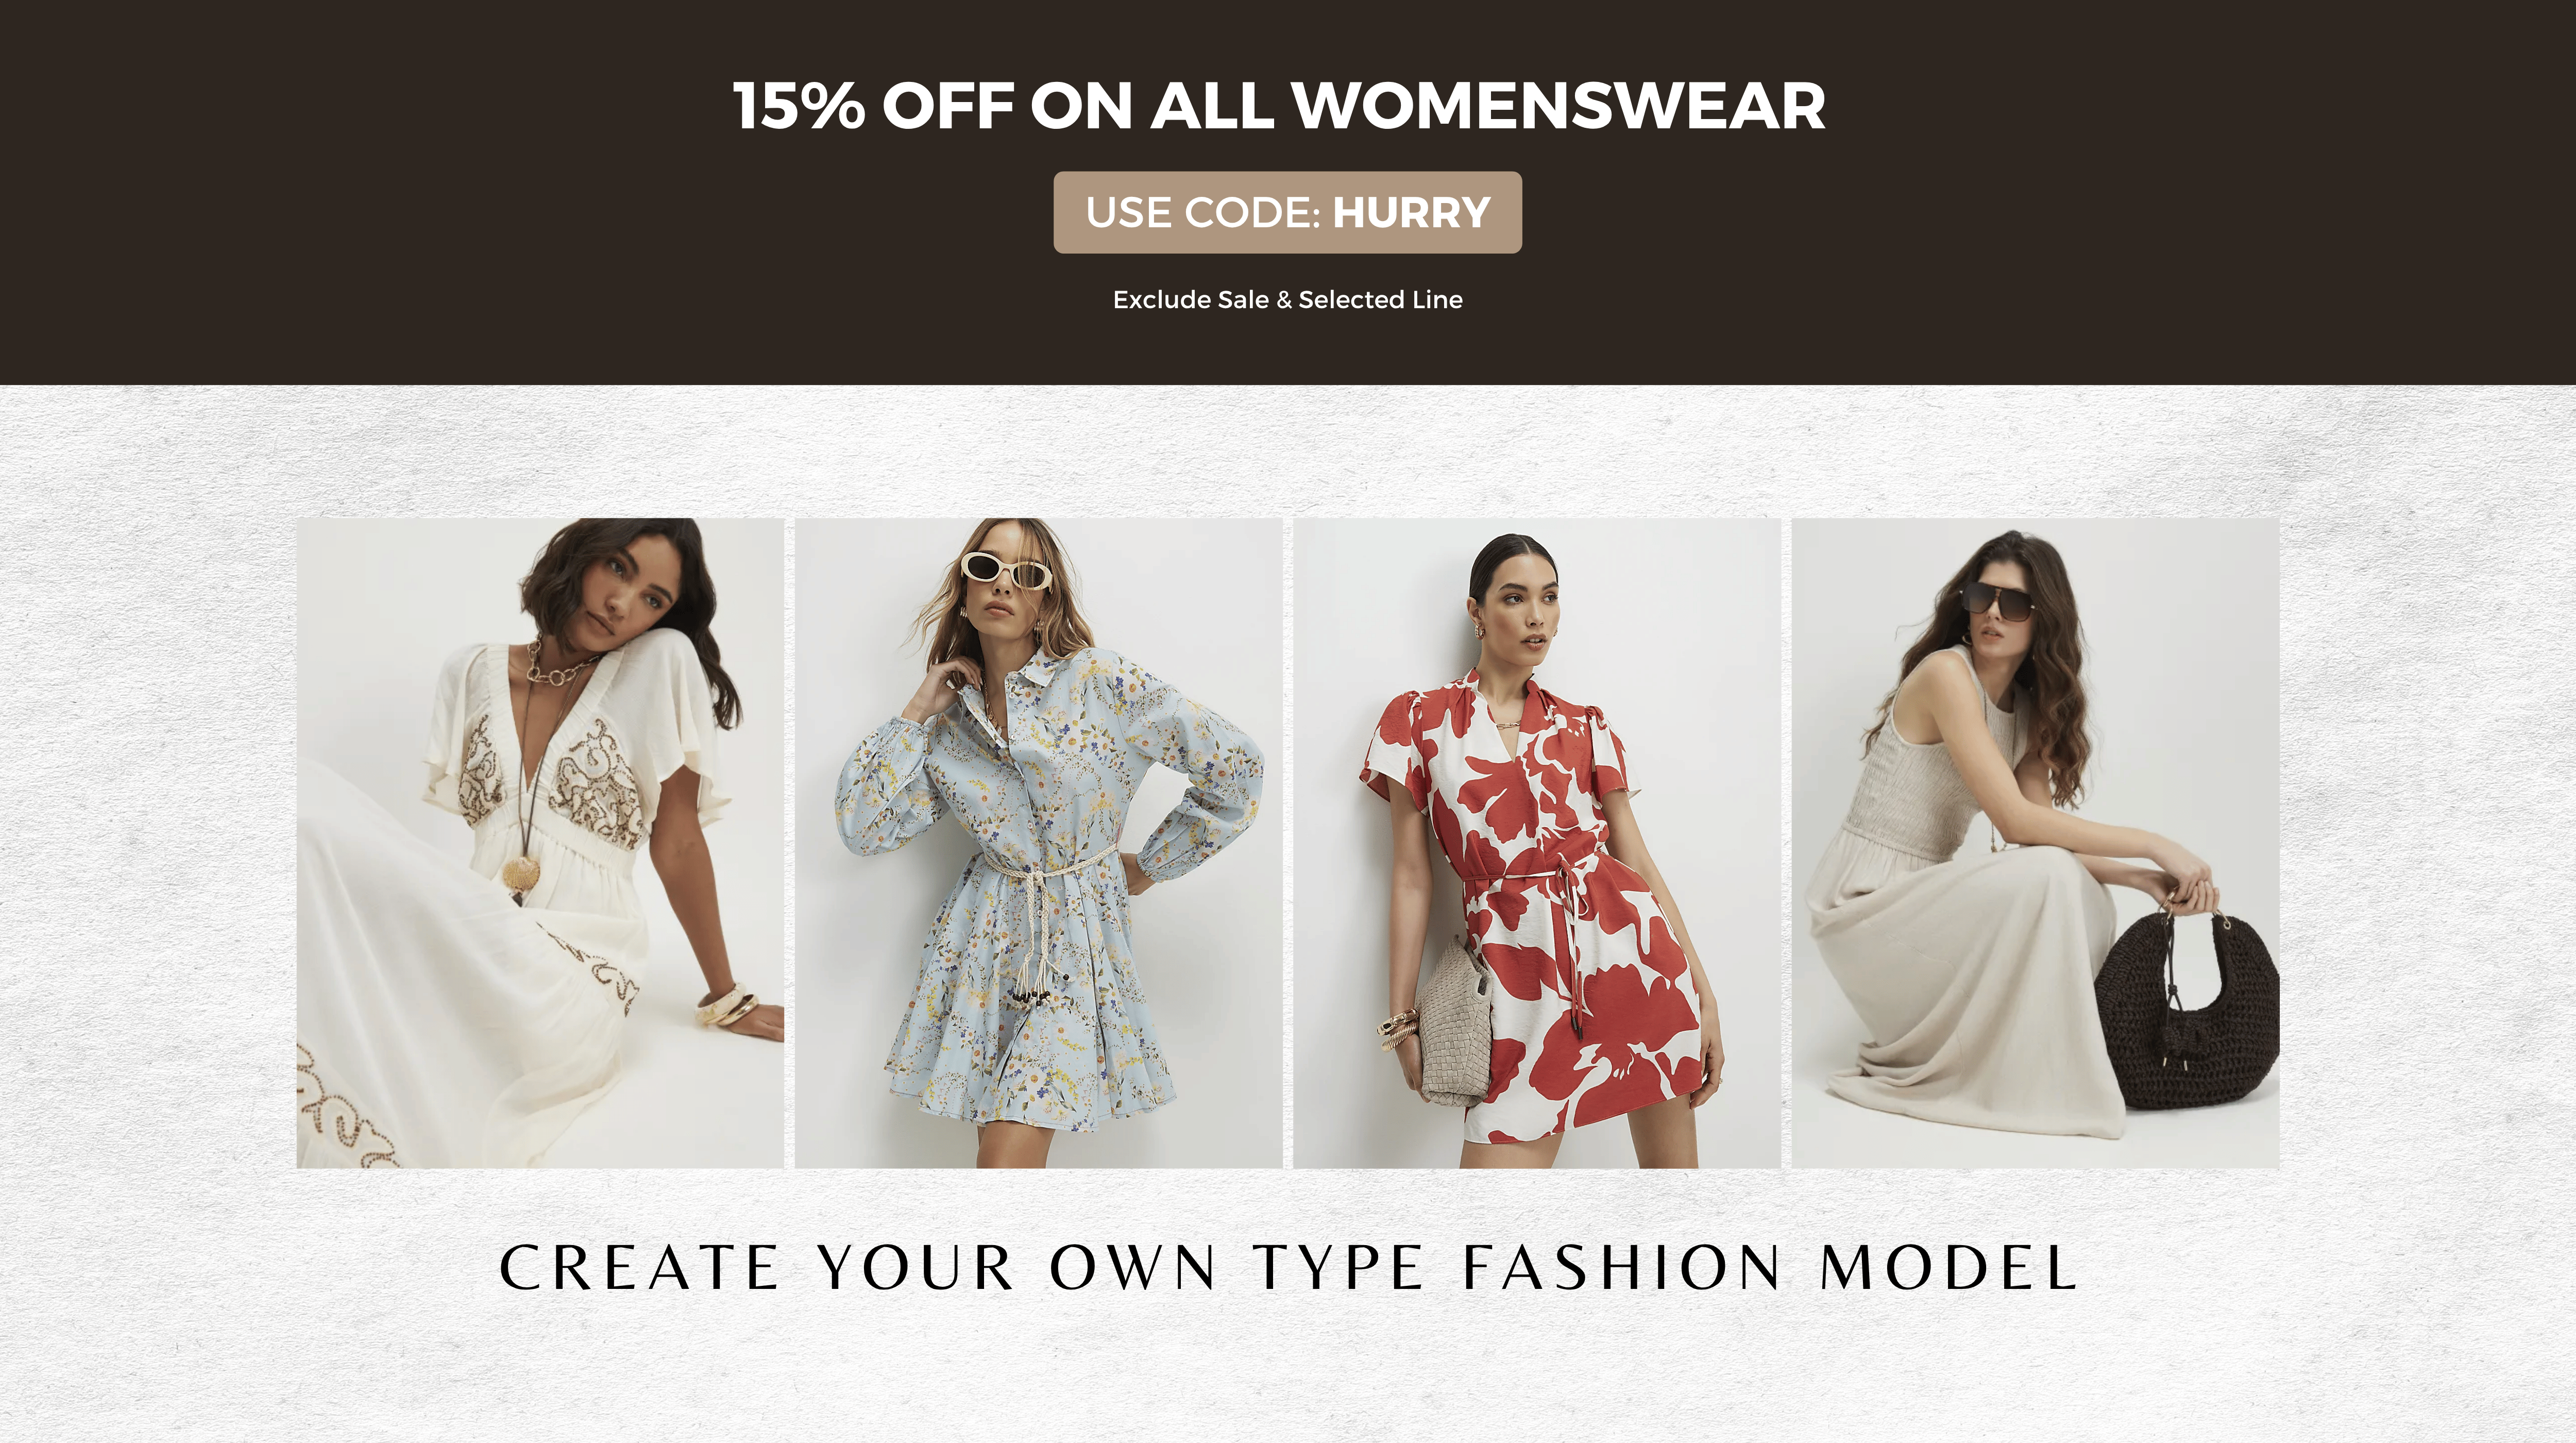Click the USE CODE: HURRY button

tap(1287, 212)
